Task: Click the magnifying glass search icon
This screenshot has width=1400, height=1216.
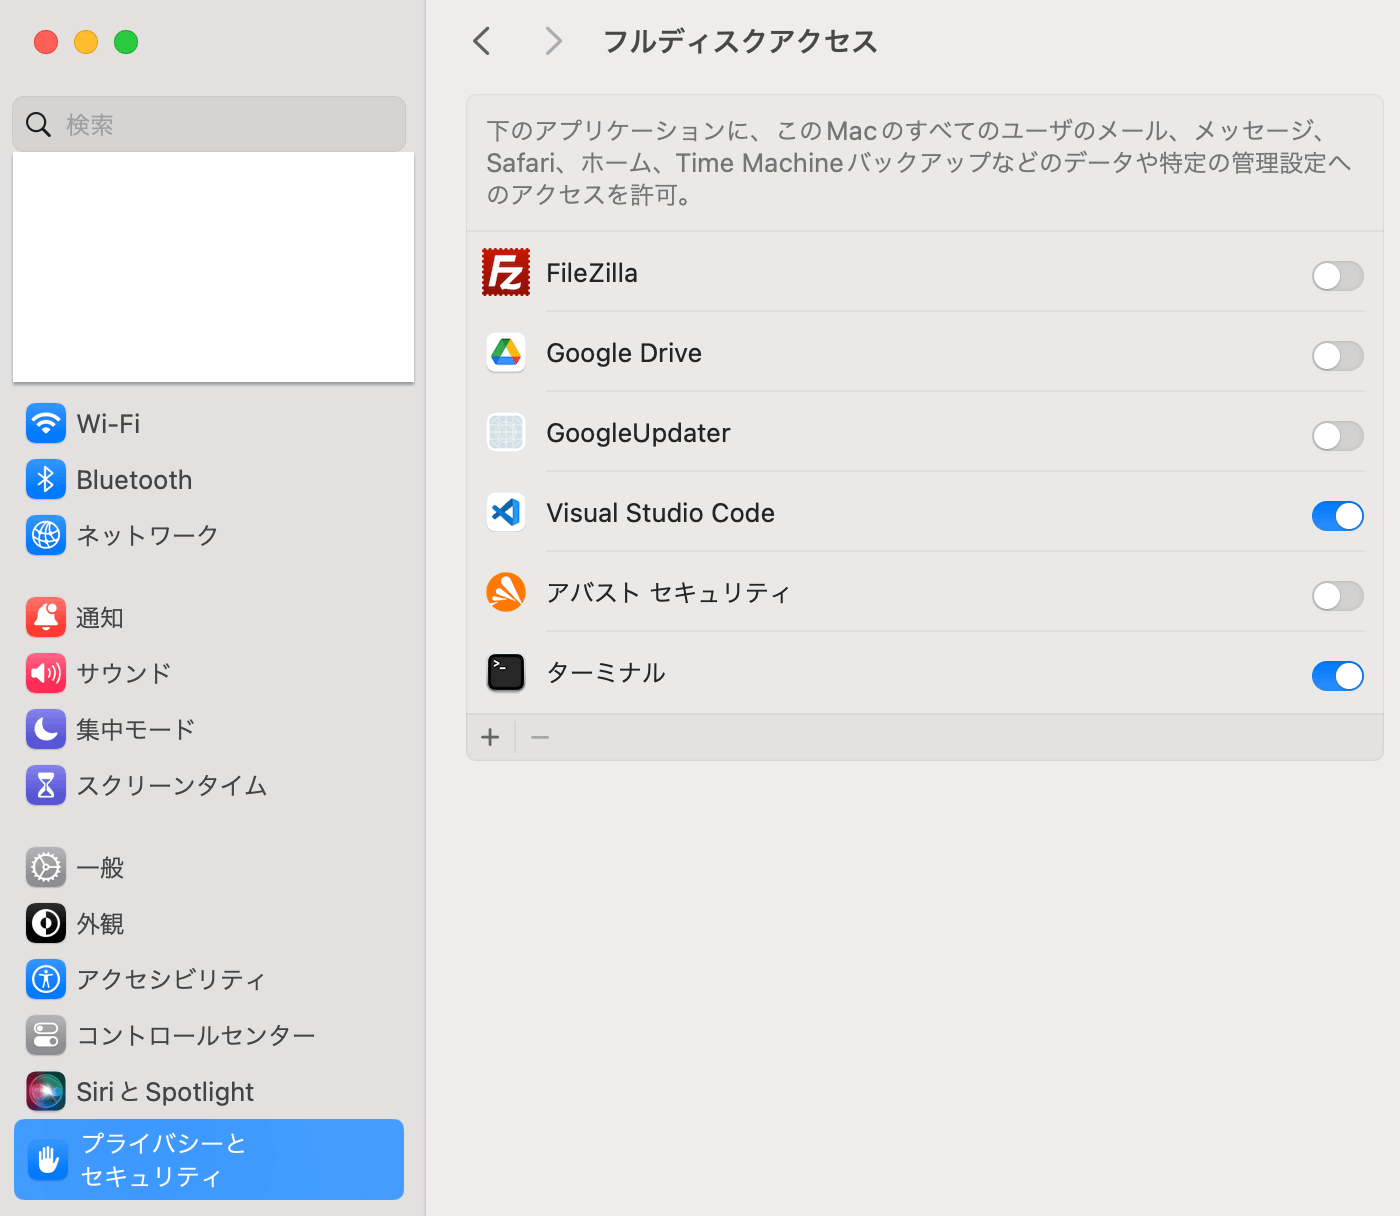Action: [x=38, y=124]
